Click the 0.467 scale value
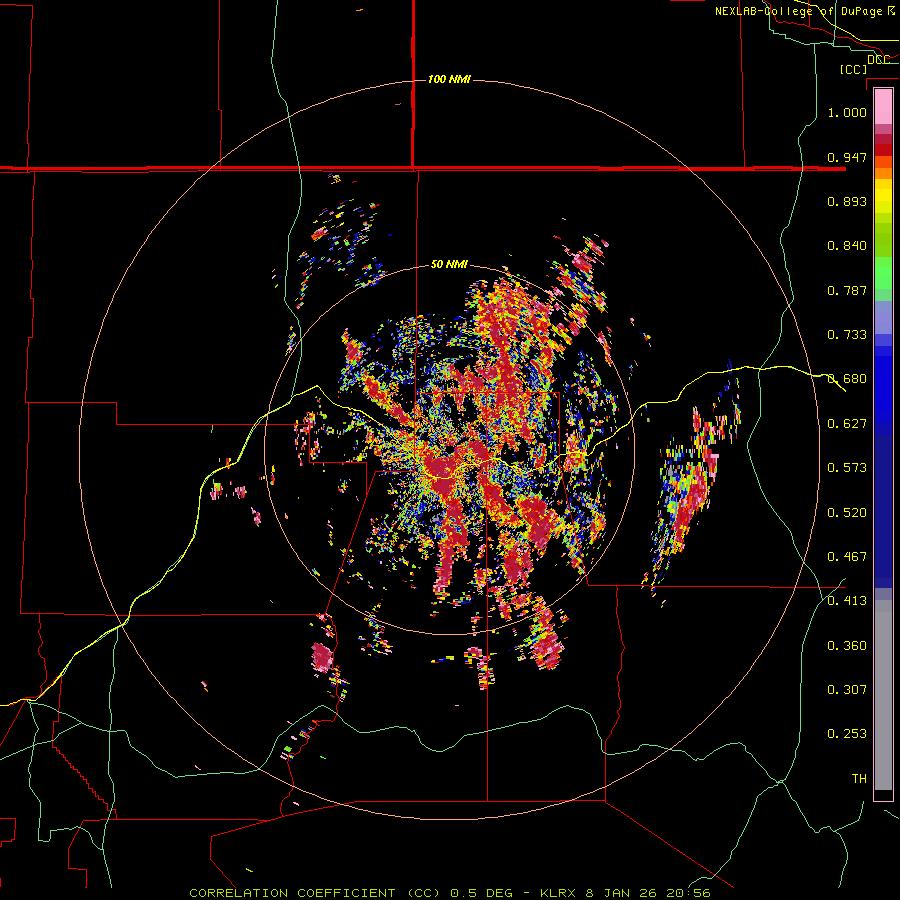 coord(847,557)
